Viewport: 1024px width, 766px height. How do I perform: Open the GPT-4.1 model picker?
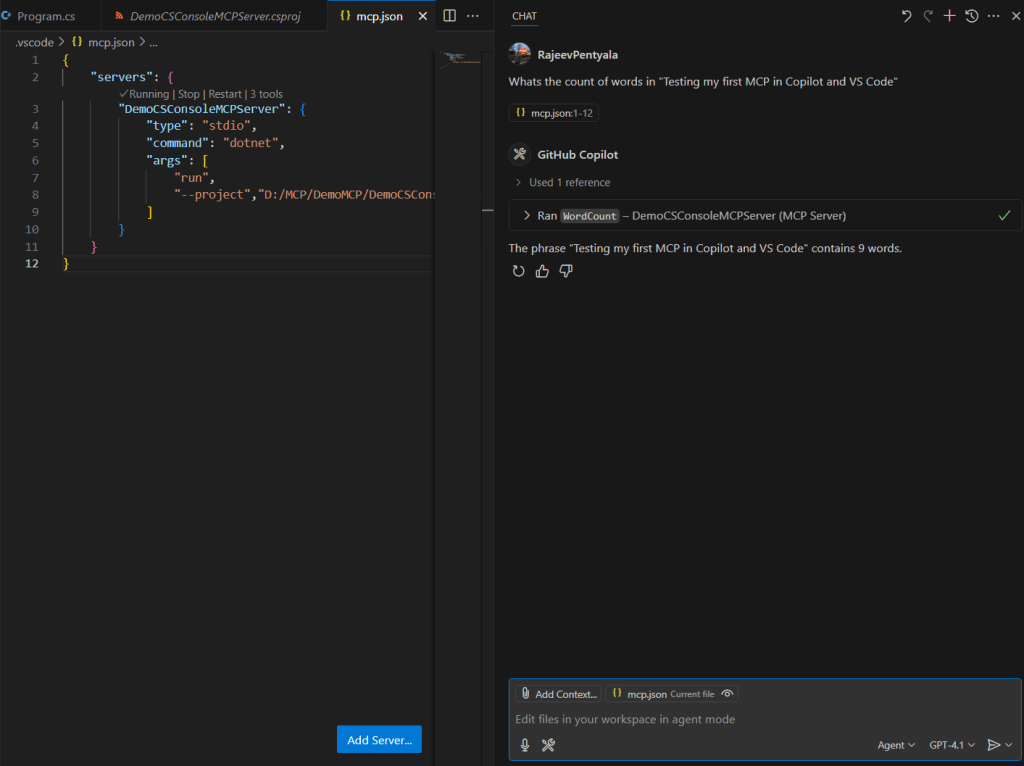(952, 745)
